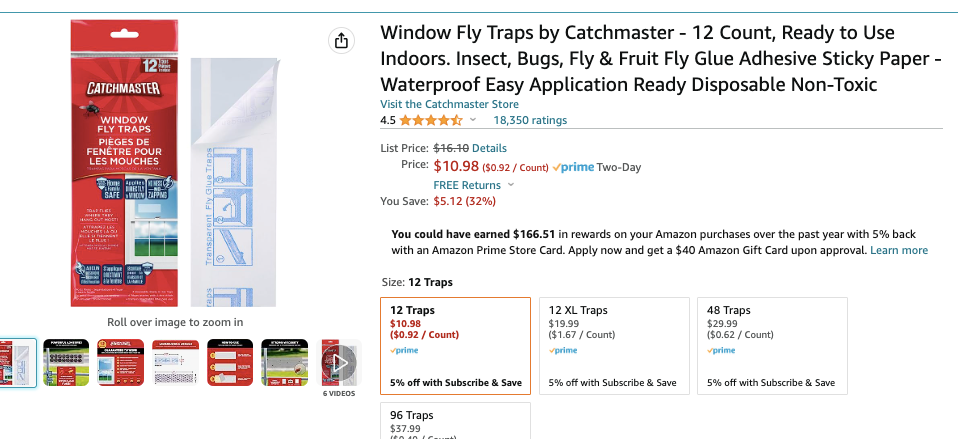This screenshot has height=439, width=958.
Task: Open the 18,350 ratings link
Action: tap(530, 121)
